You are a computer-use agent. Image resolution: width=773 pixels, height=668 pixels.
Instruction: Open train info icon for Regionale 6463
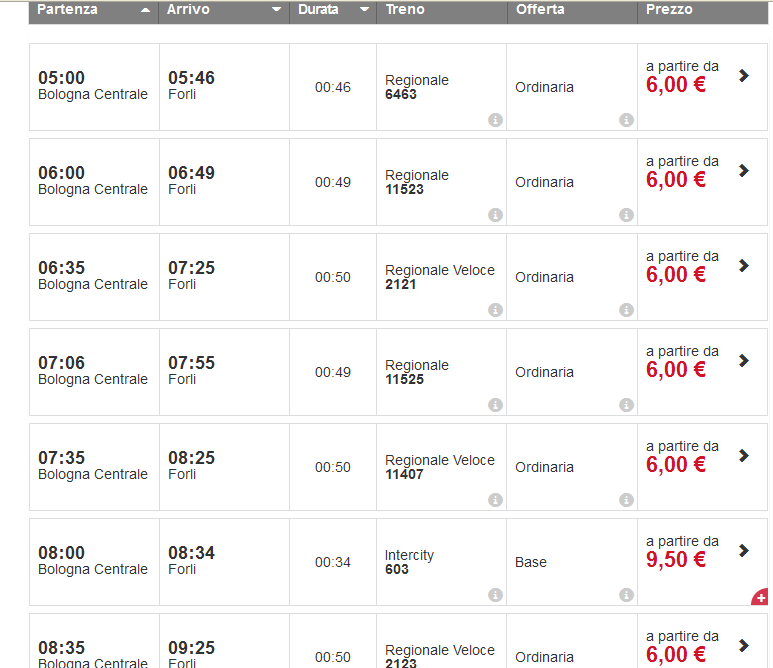click(495, 120)
